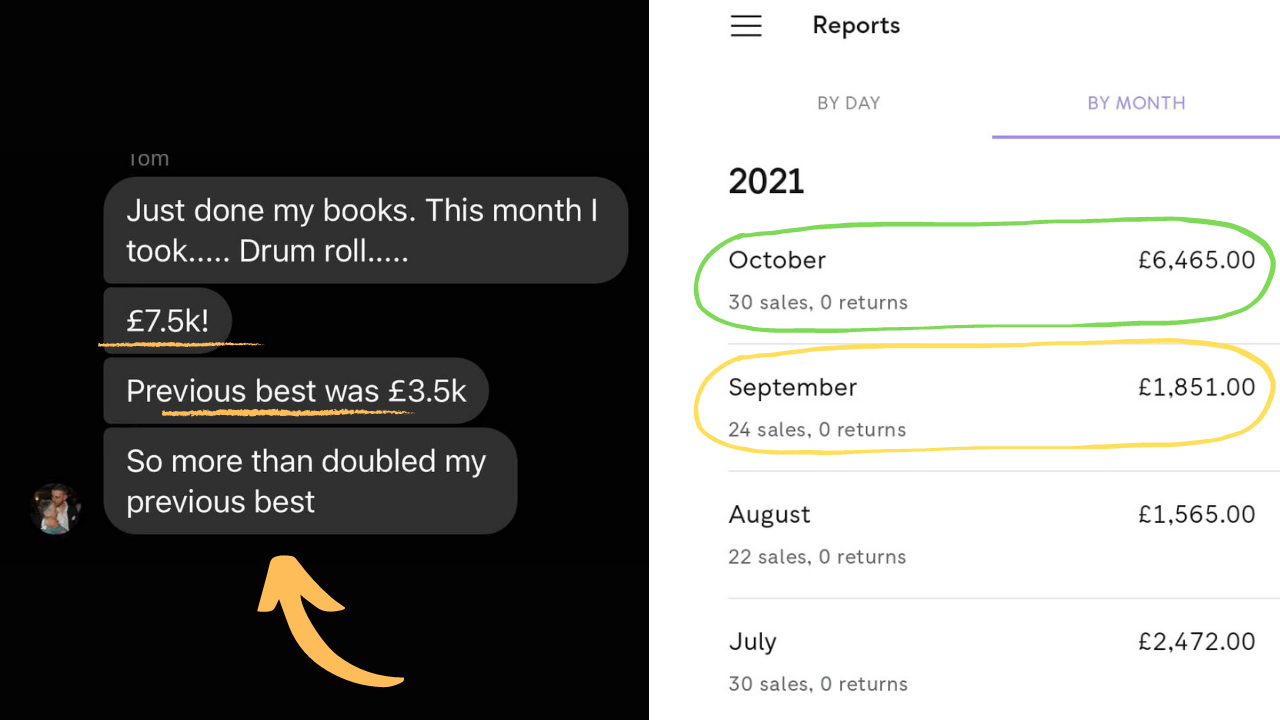This screenshot has width=1280, height=720.
Task: Select the BY MONTH tab
Action: pyautogui.click(x=1136, y=103)
